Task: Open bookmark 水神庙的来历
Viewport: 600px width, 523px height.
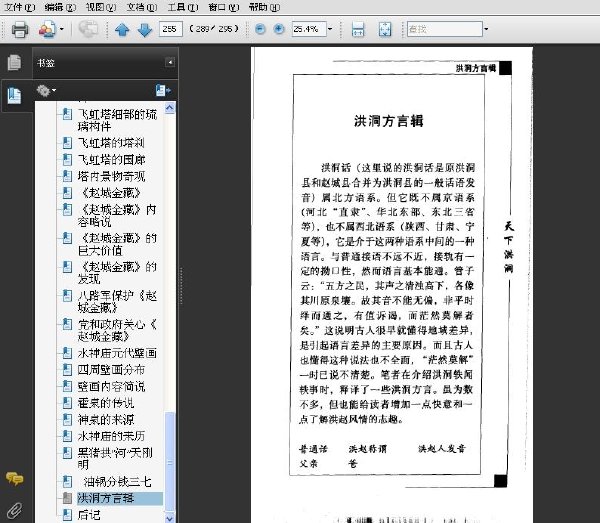Action: pos(111,436)
